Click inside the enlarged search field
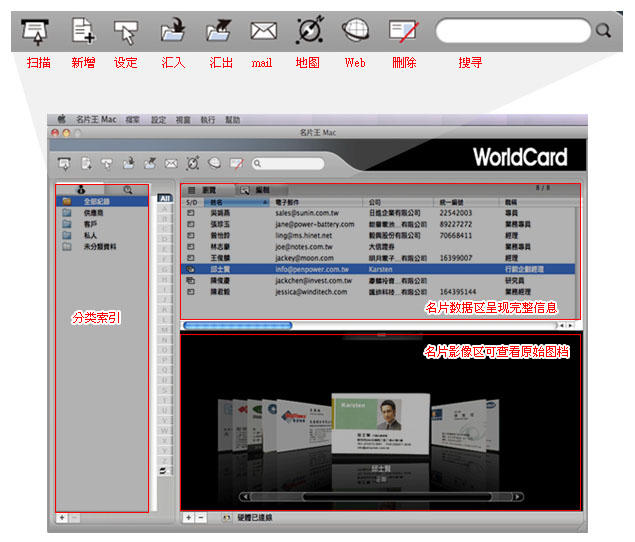This screenshot has width=635, height=542. 513,30
